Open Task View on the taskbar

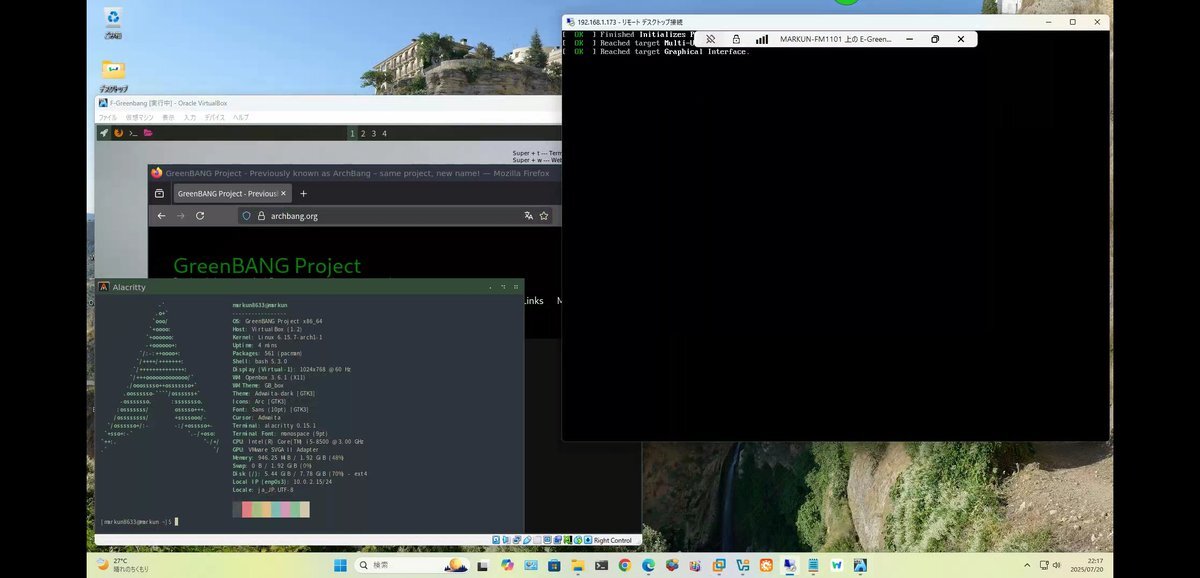point(483,565)
